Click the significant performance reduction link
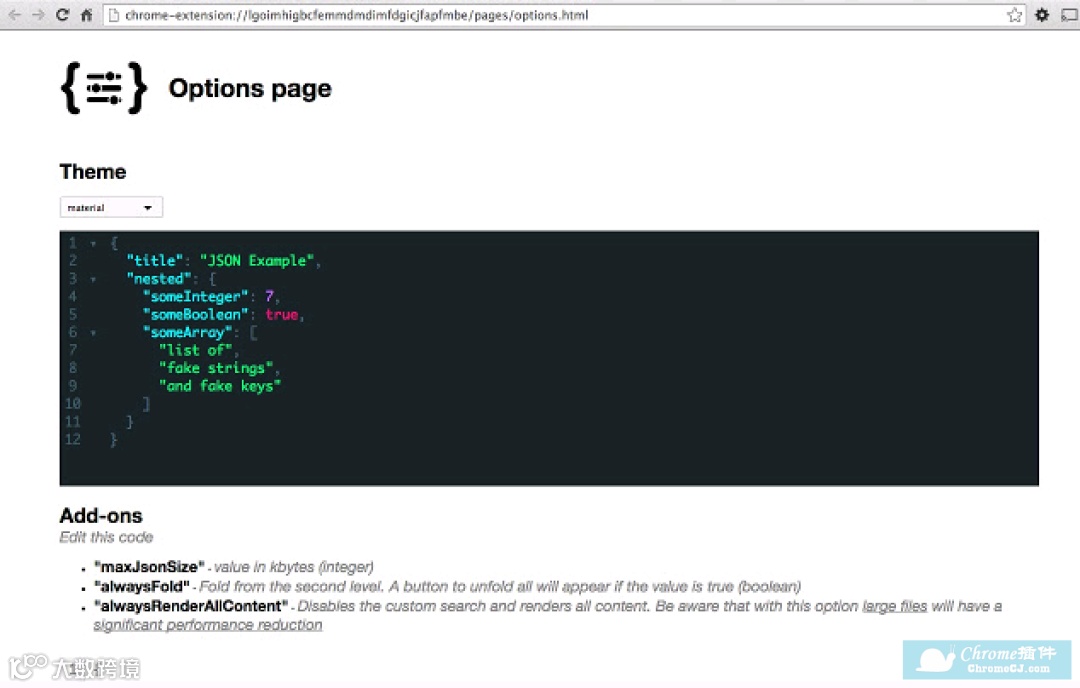Image resolution: width=1080 pixels, height=688 pixels. pyautogui.click(x=208, y=624)
